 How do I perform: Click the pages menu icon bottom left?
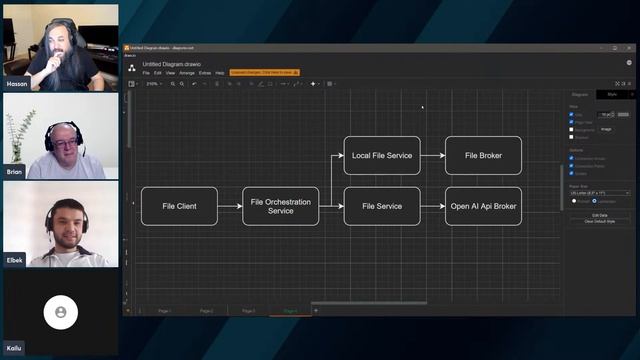(x=140, y=311)
